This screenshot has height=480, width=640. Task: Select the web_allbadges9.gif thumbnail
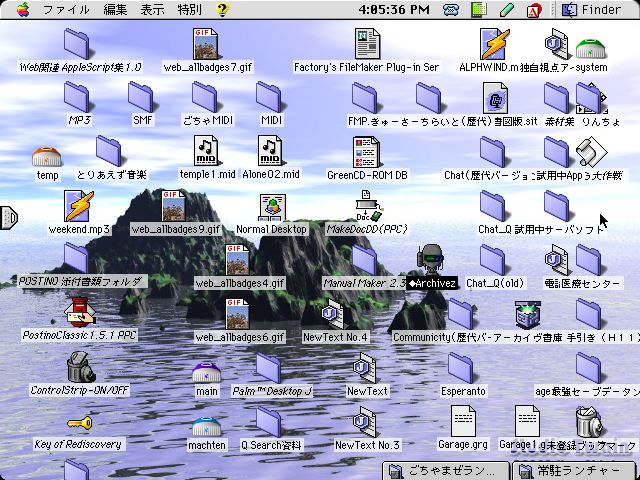click(x=176, y=206)
